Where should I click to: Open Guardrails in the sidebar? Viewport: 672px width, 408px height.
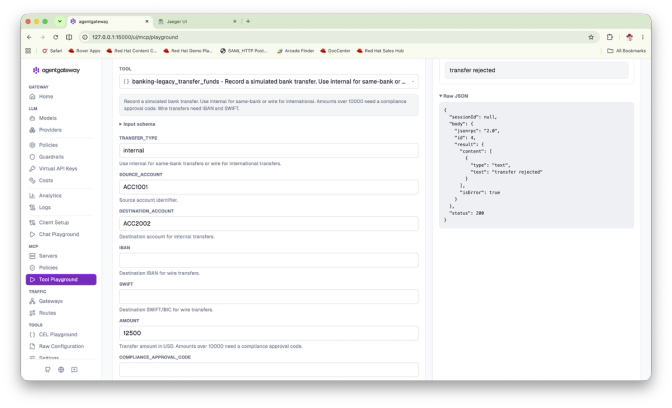tap(51, 157)
